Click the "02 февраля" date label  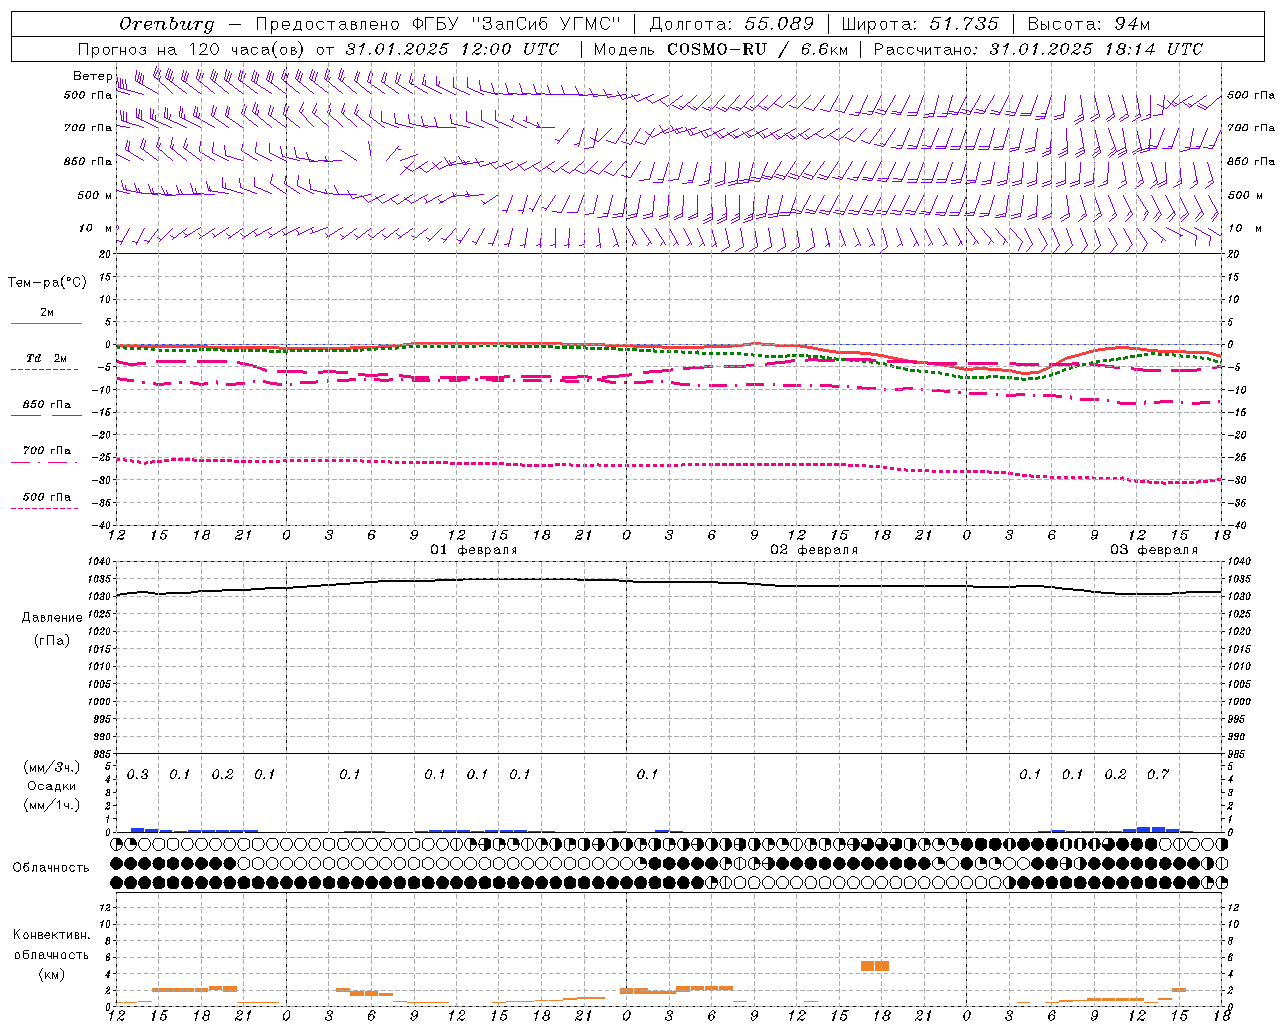coord(814,550)
